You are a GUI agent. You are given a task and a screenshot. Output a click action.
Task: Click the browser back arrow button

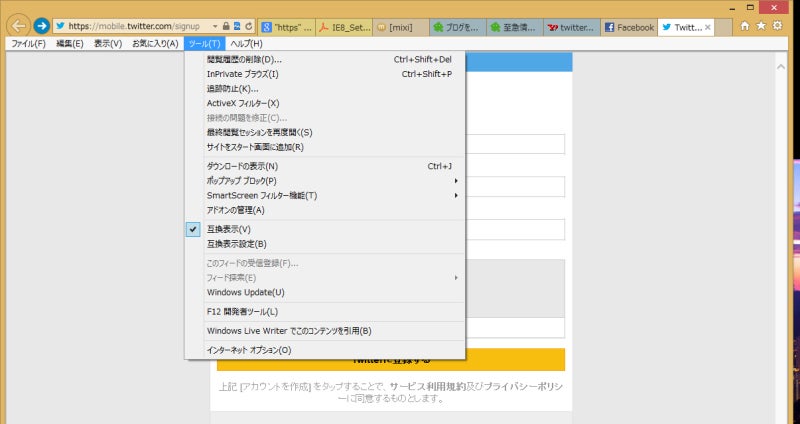click(16, 26)
